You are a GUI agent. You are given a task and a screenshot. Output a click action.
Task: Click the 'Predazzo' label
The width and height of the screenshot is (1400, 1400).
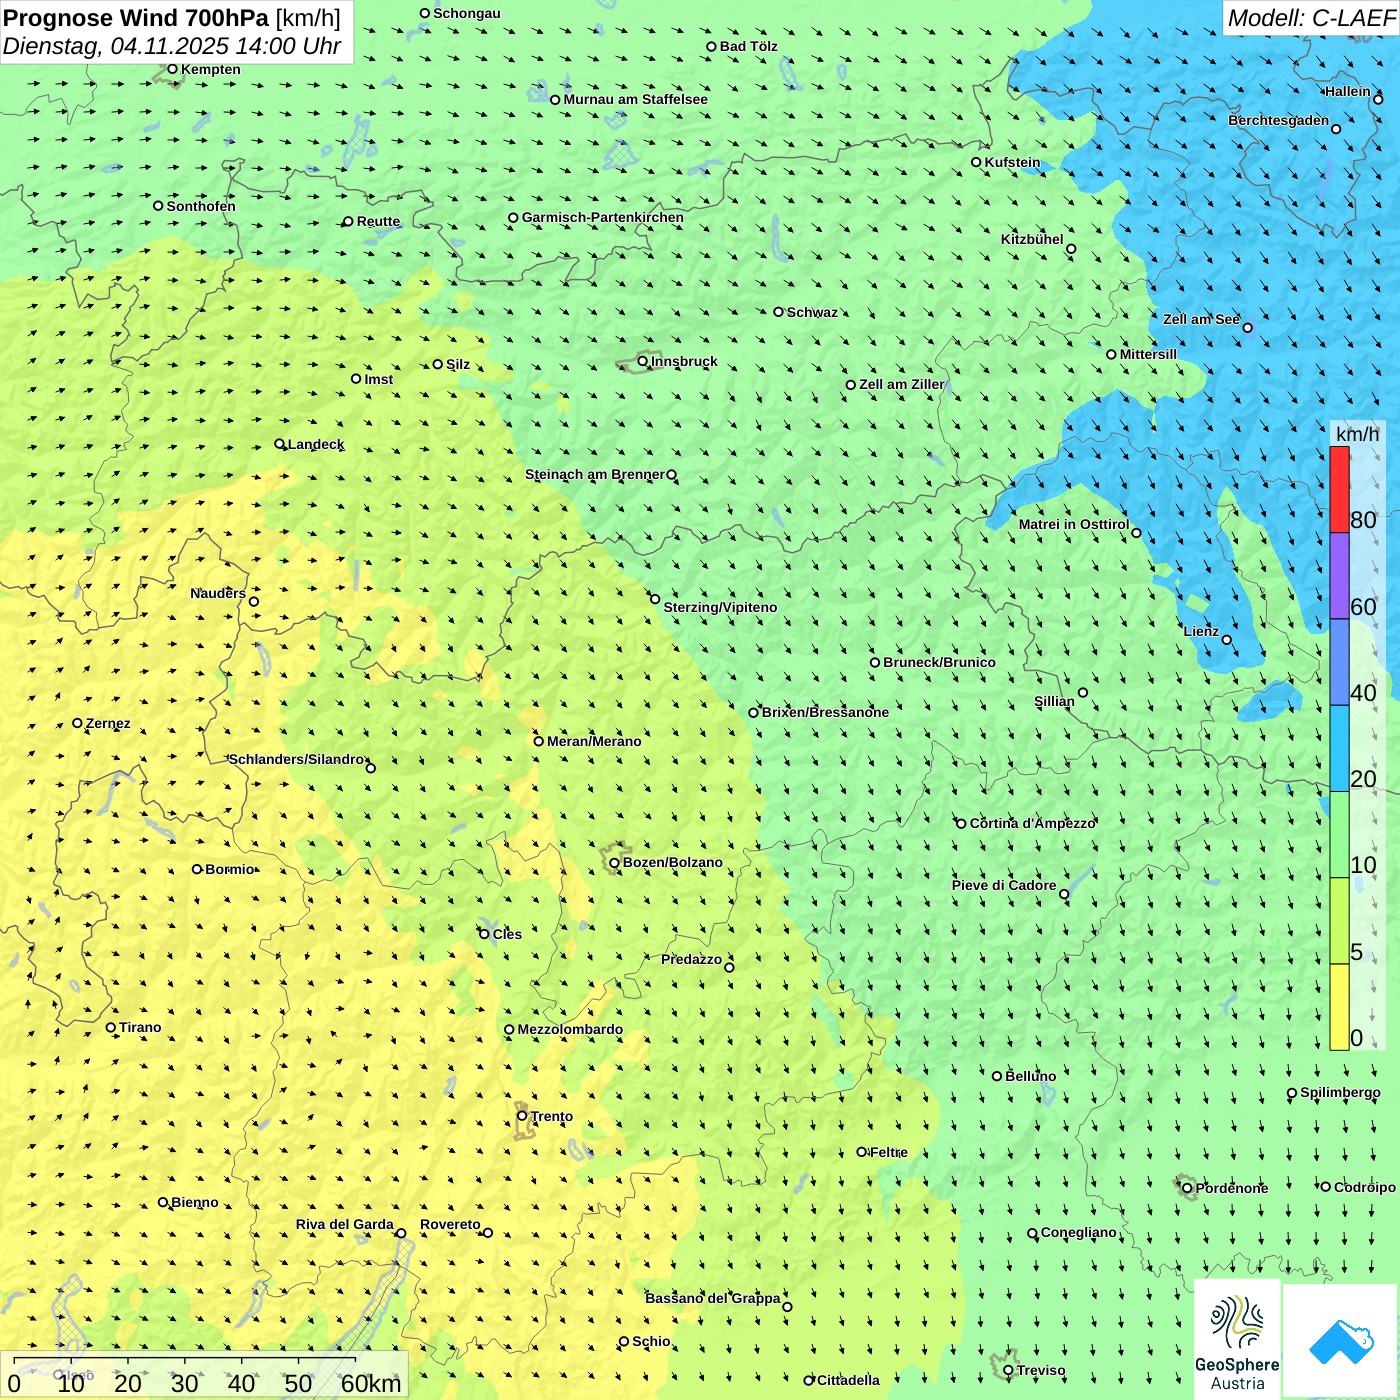coord(691,959)
